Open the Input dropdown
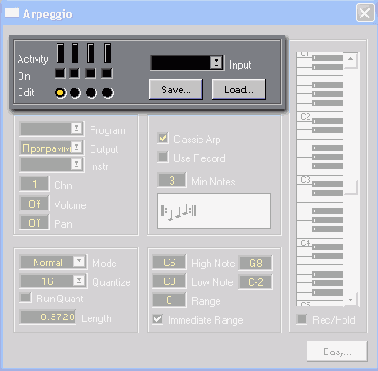Viewport: 378px width, 371px height. [x=216, y=62]
